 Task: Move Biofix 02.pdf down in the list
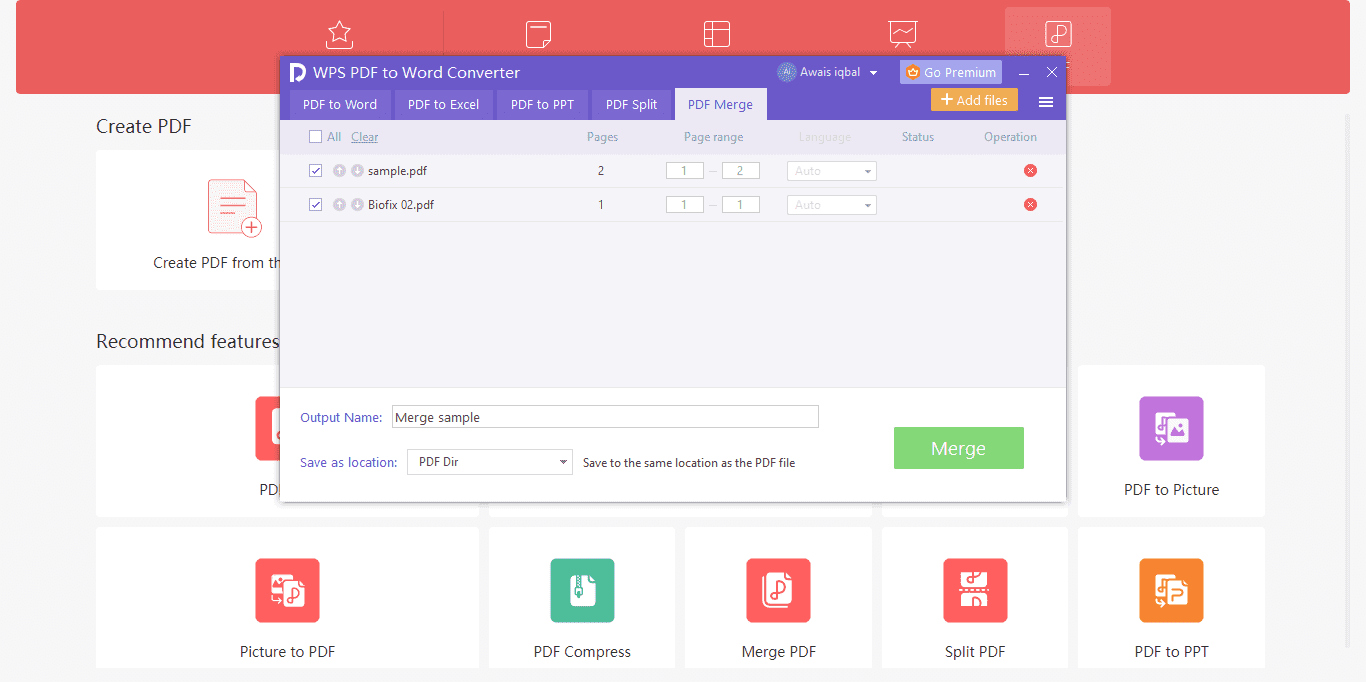point(357,205)
